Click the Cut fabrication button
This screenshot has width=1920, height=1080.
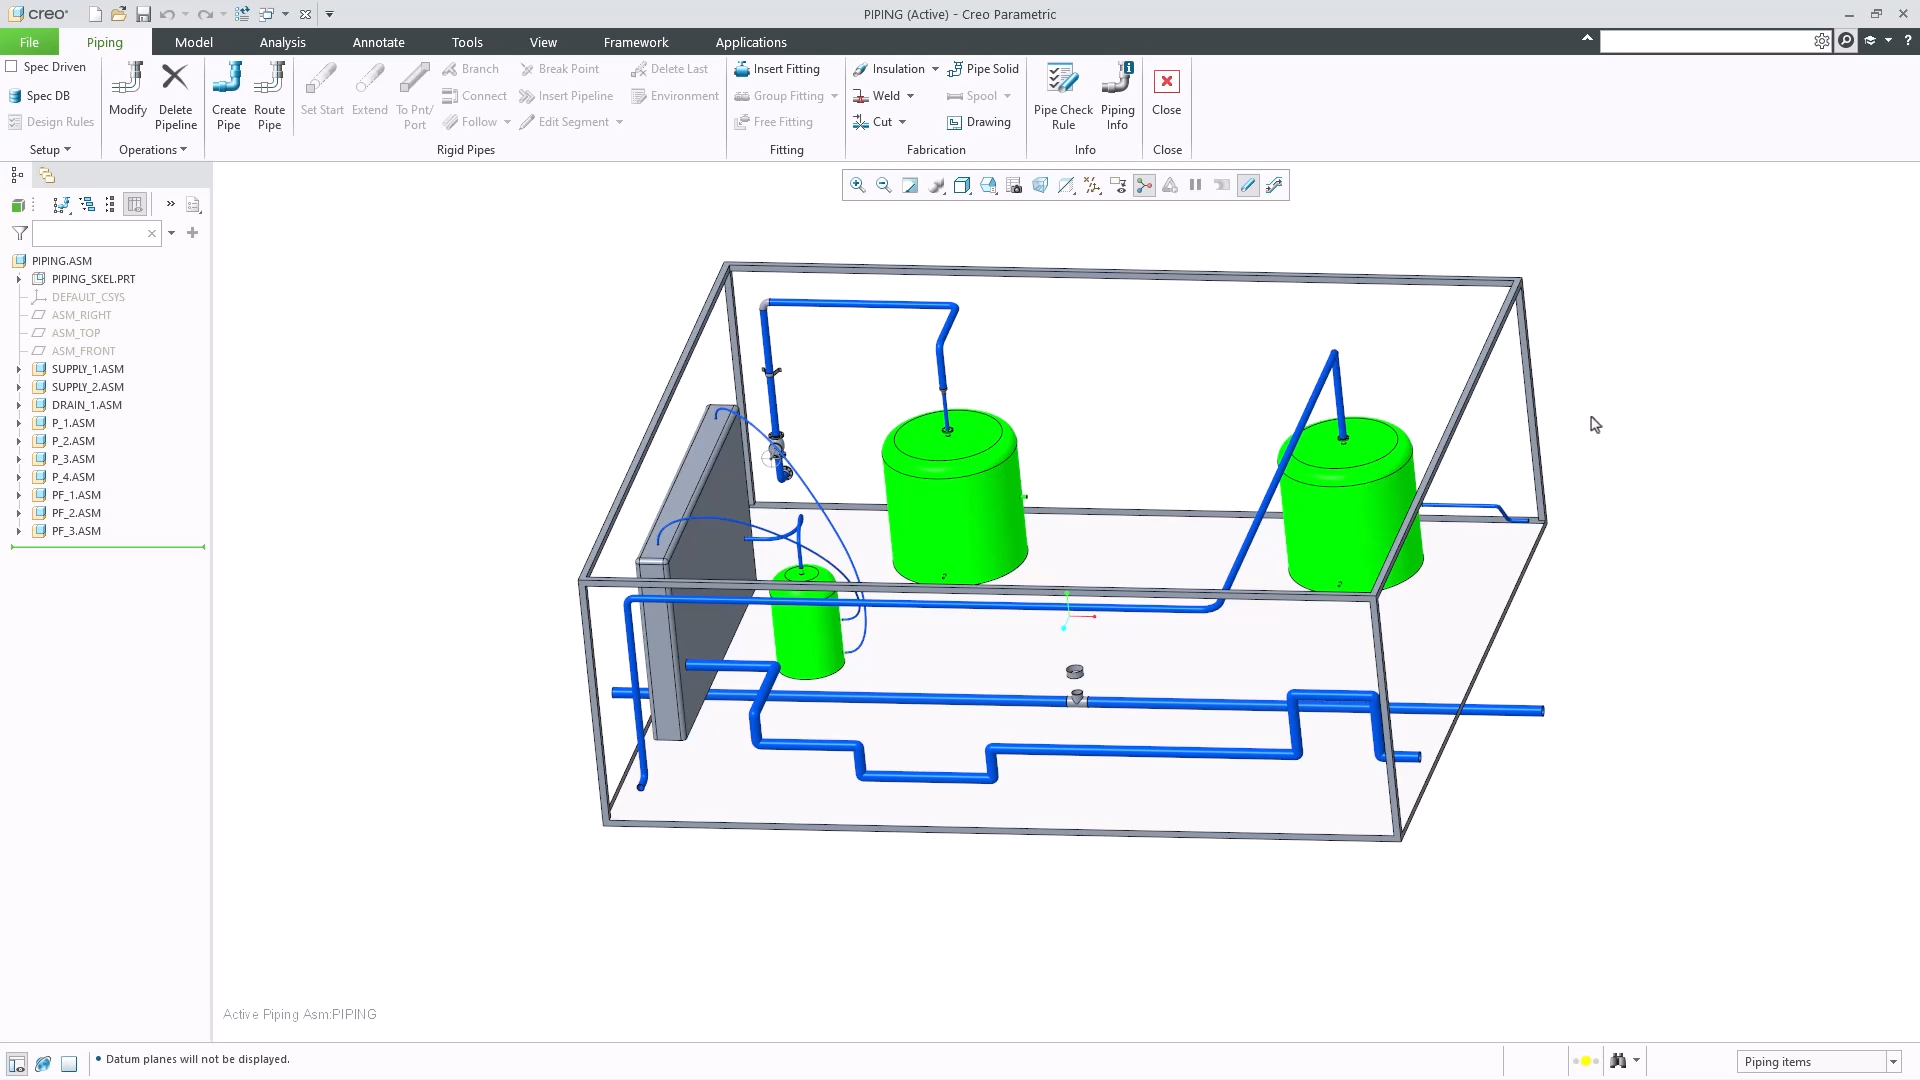872,122
